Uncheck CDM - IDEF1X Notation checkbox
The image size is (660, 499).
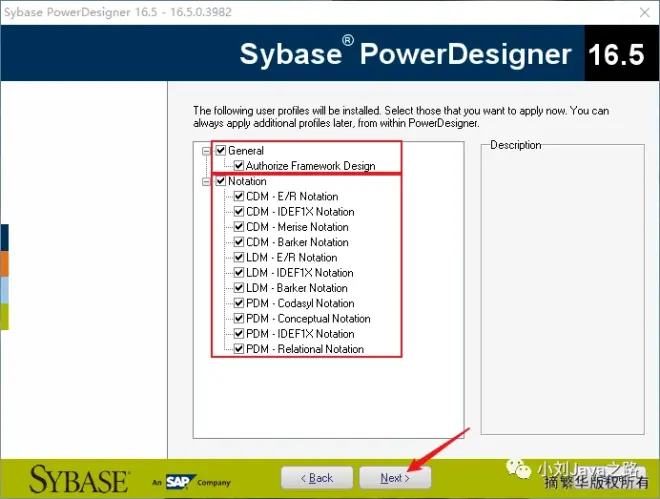click(239, 211)
